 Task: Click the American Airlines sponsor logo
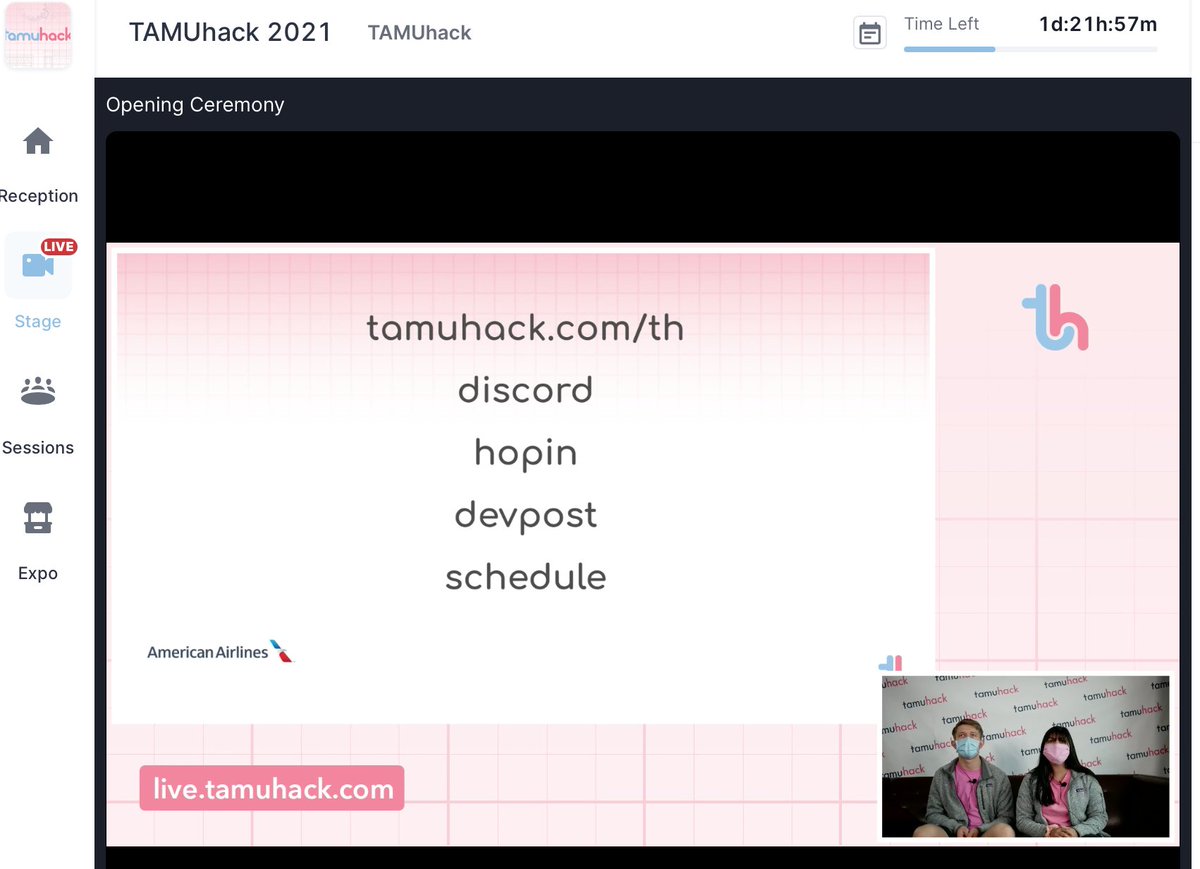pyautogui.click(x=220, y=652)
